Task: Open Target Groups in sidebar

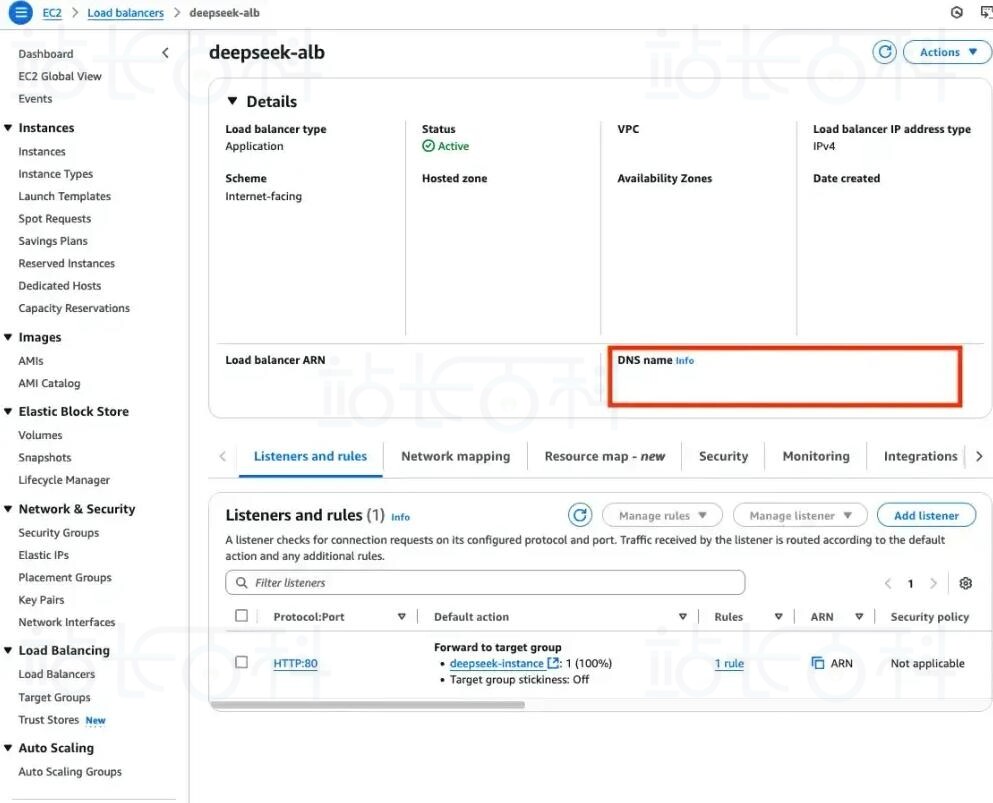Action: click(54, 697)
